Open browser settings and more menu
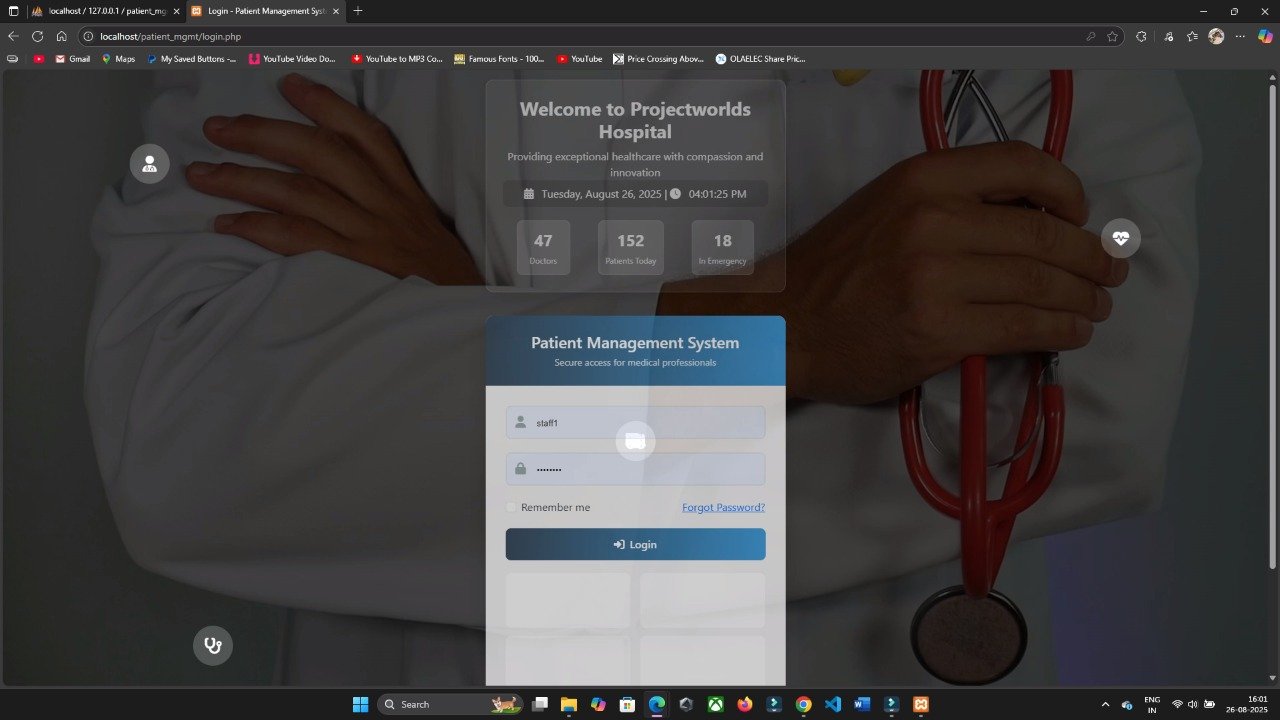The width and height of the screenshot is (1280, 720). tap(1240, 36)
